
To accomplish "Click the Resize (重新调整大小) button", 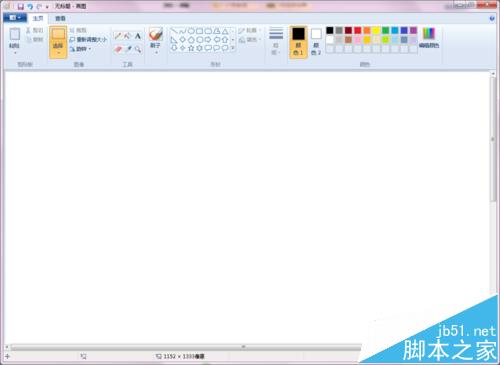I will coord(88,40).
